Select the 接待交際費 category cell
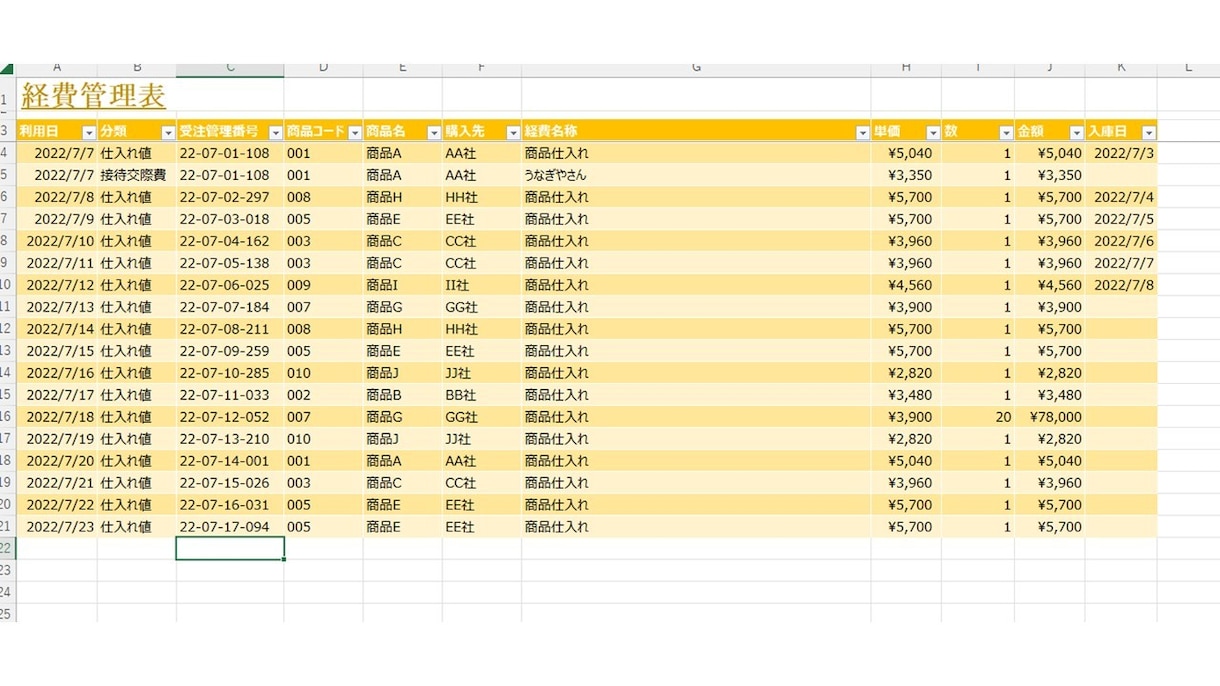Image resolution: width=1220 pixels, height=686 pixels. pyautogui.click(x=137, y=175)
